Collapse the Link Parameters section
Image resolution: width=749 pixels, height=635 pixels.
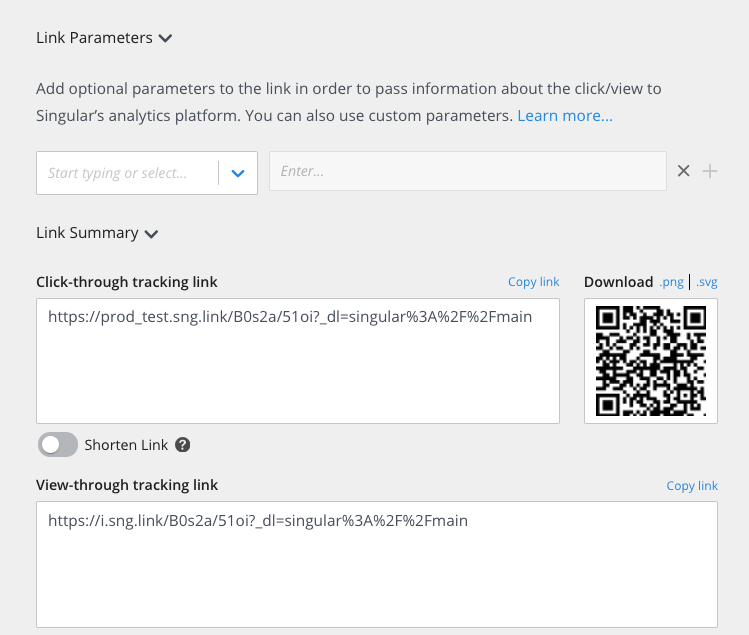point(165,38)
